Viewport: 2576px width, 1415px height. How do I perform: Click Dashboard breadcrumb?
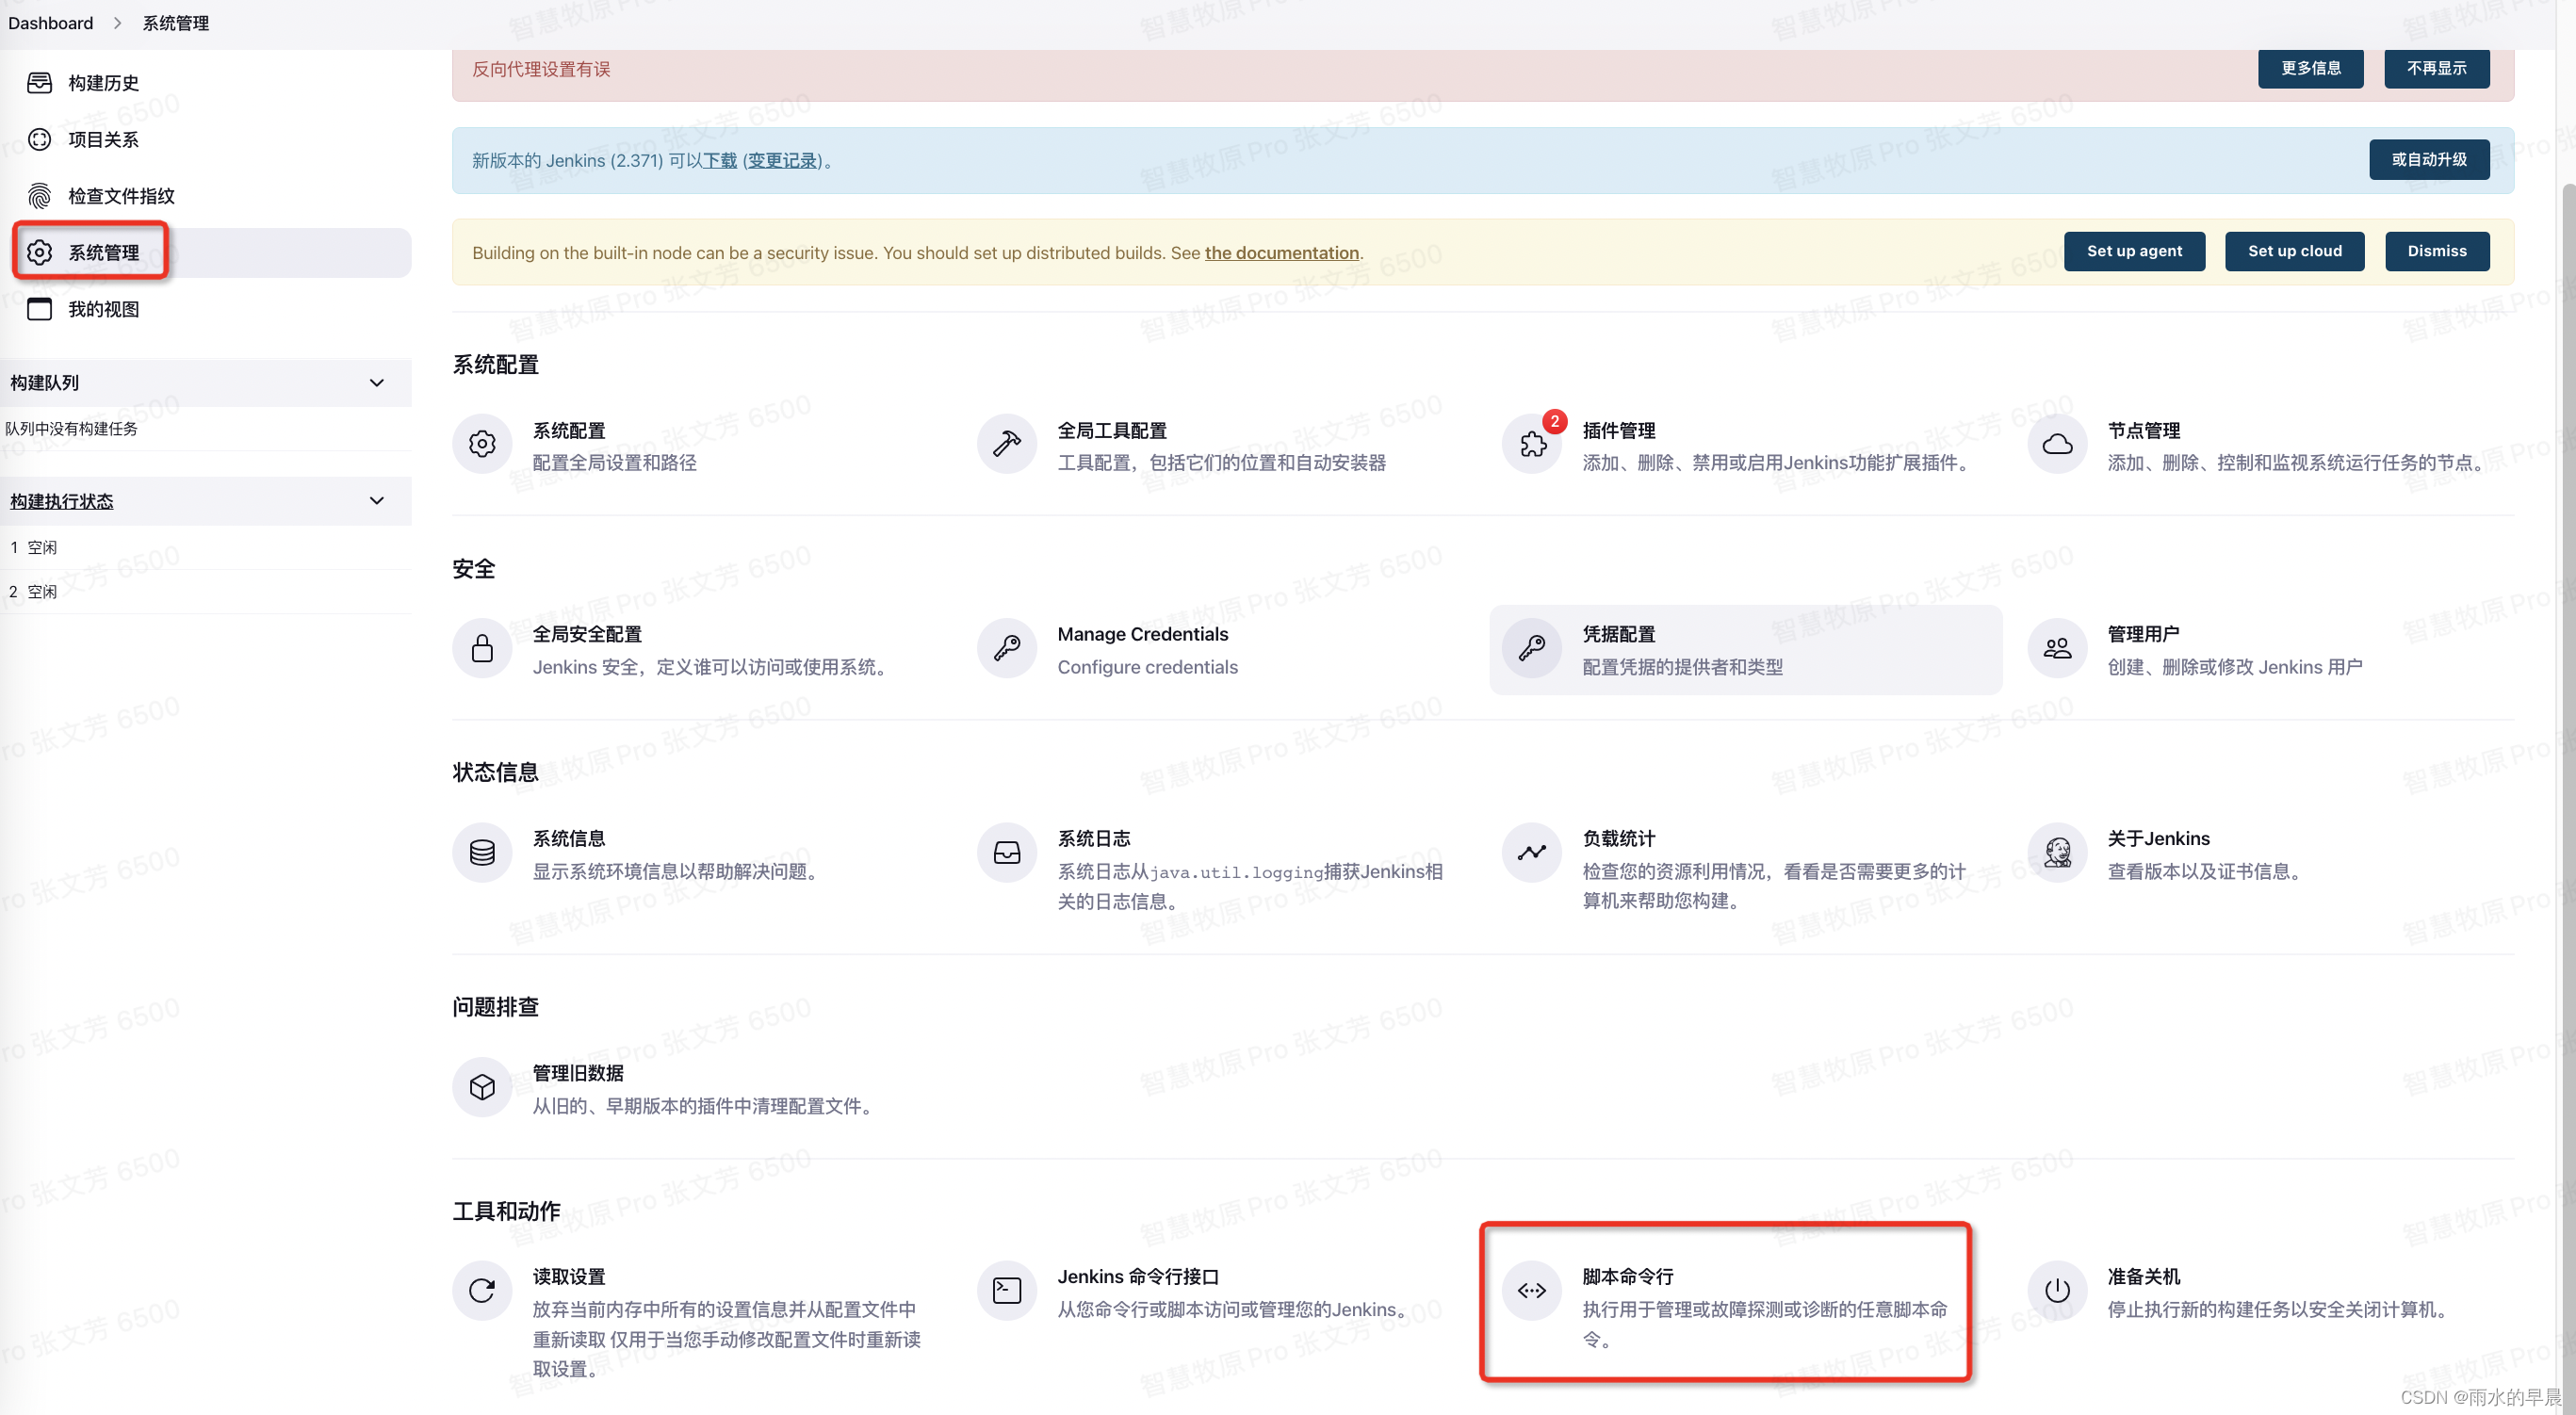click(x=50, y=23)
